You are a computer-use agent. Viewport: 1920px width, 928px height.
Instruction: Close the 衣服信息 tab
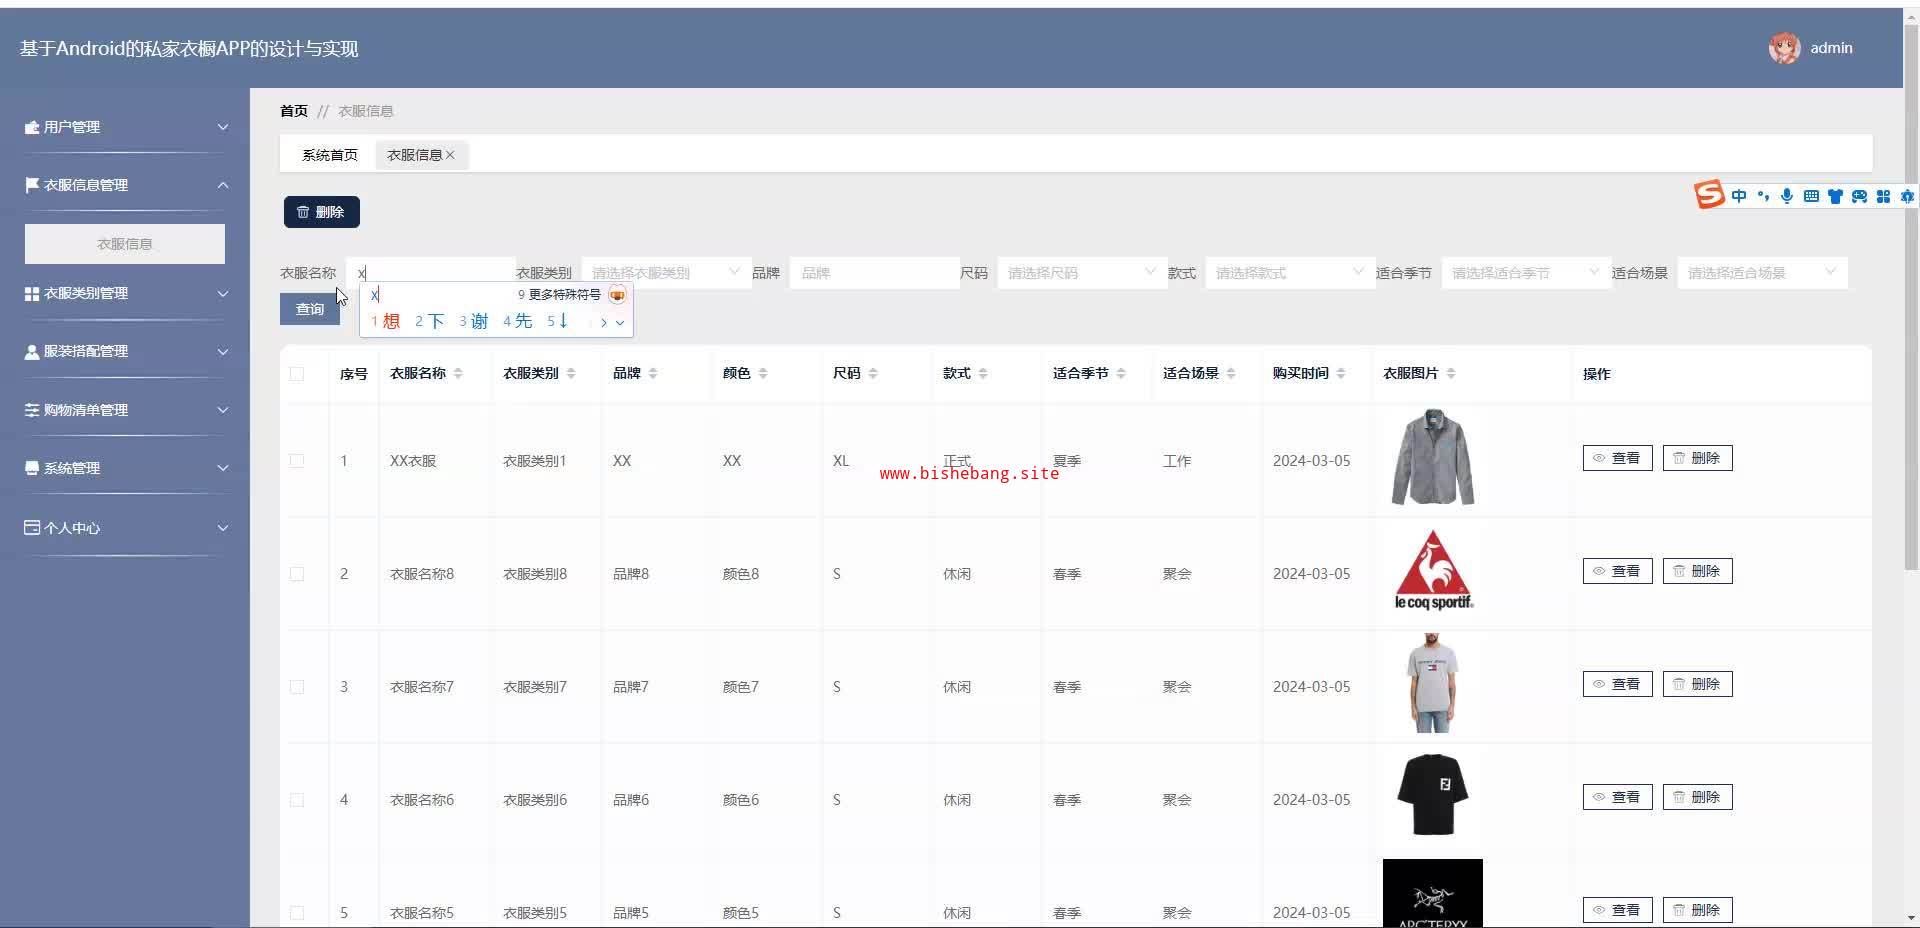451,155
